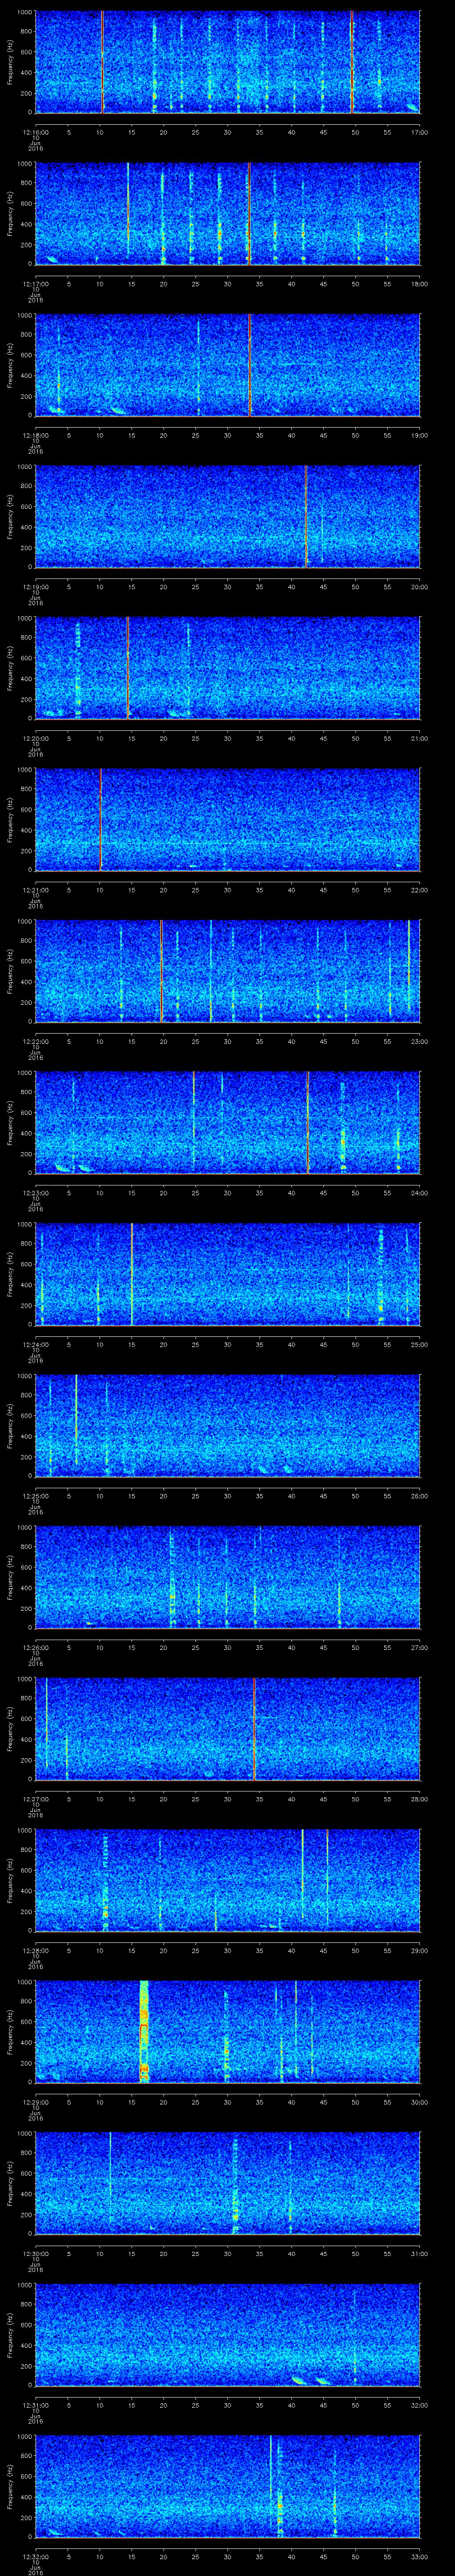
Task: Click the red vertical line in the 12:20:00 panel
Action: [x=128, y=668]
